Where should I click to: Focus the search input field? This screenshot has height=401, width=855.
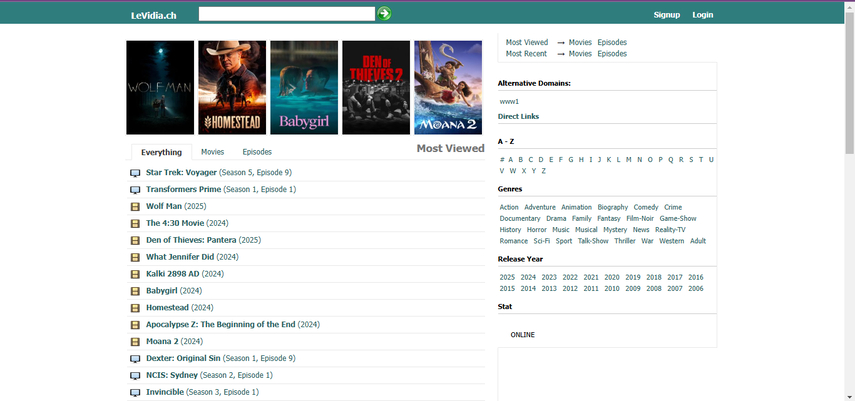click(x=287, y=14)
